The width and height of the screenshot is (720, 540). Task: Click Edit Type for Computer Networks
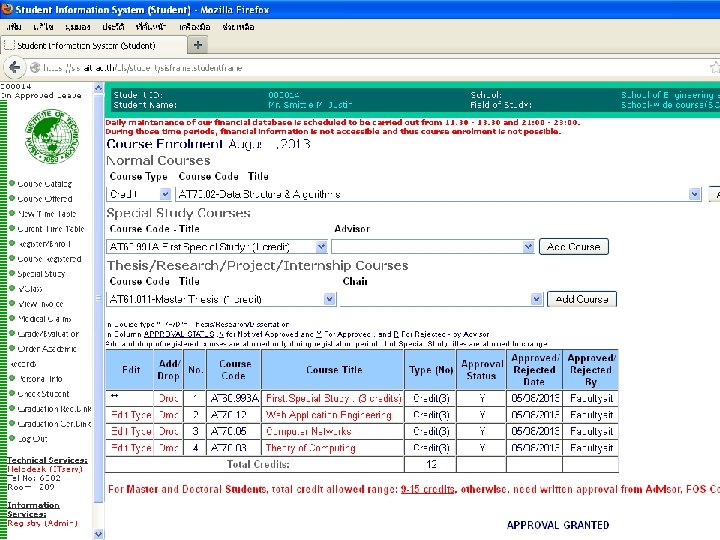131,431
